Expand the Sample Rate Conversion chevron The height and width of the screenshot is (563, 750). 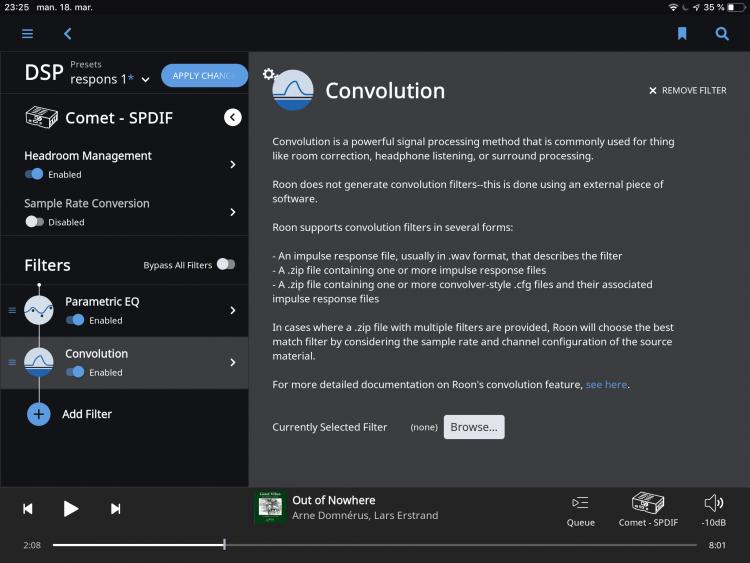tap(232, 212)
